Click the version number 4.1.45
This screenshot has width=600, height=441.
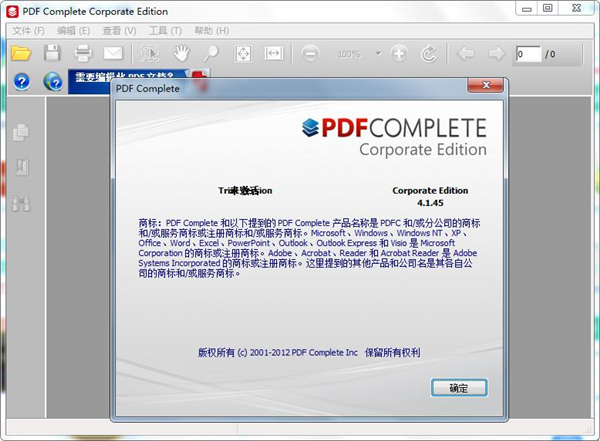[430, 203]
